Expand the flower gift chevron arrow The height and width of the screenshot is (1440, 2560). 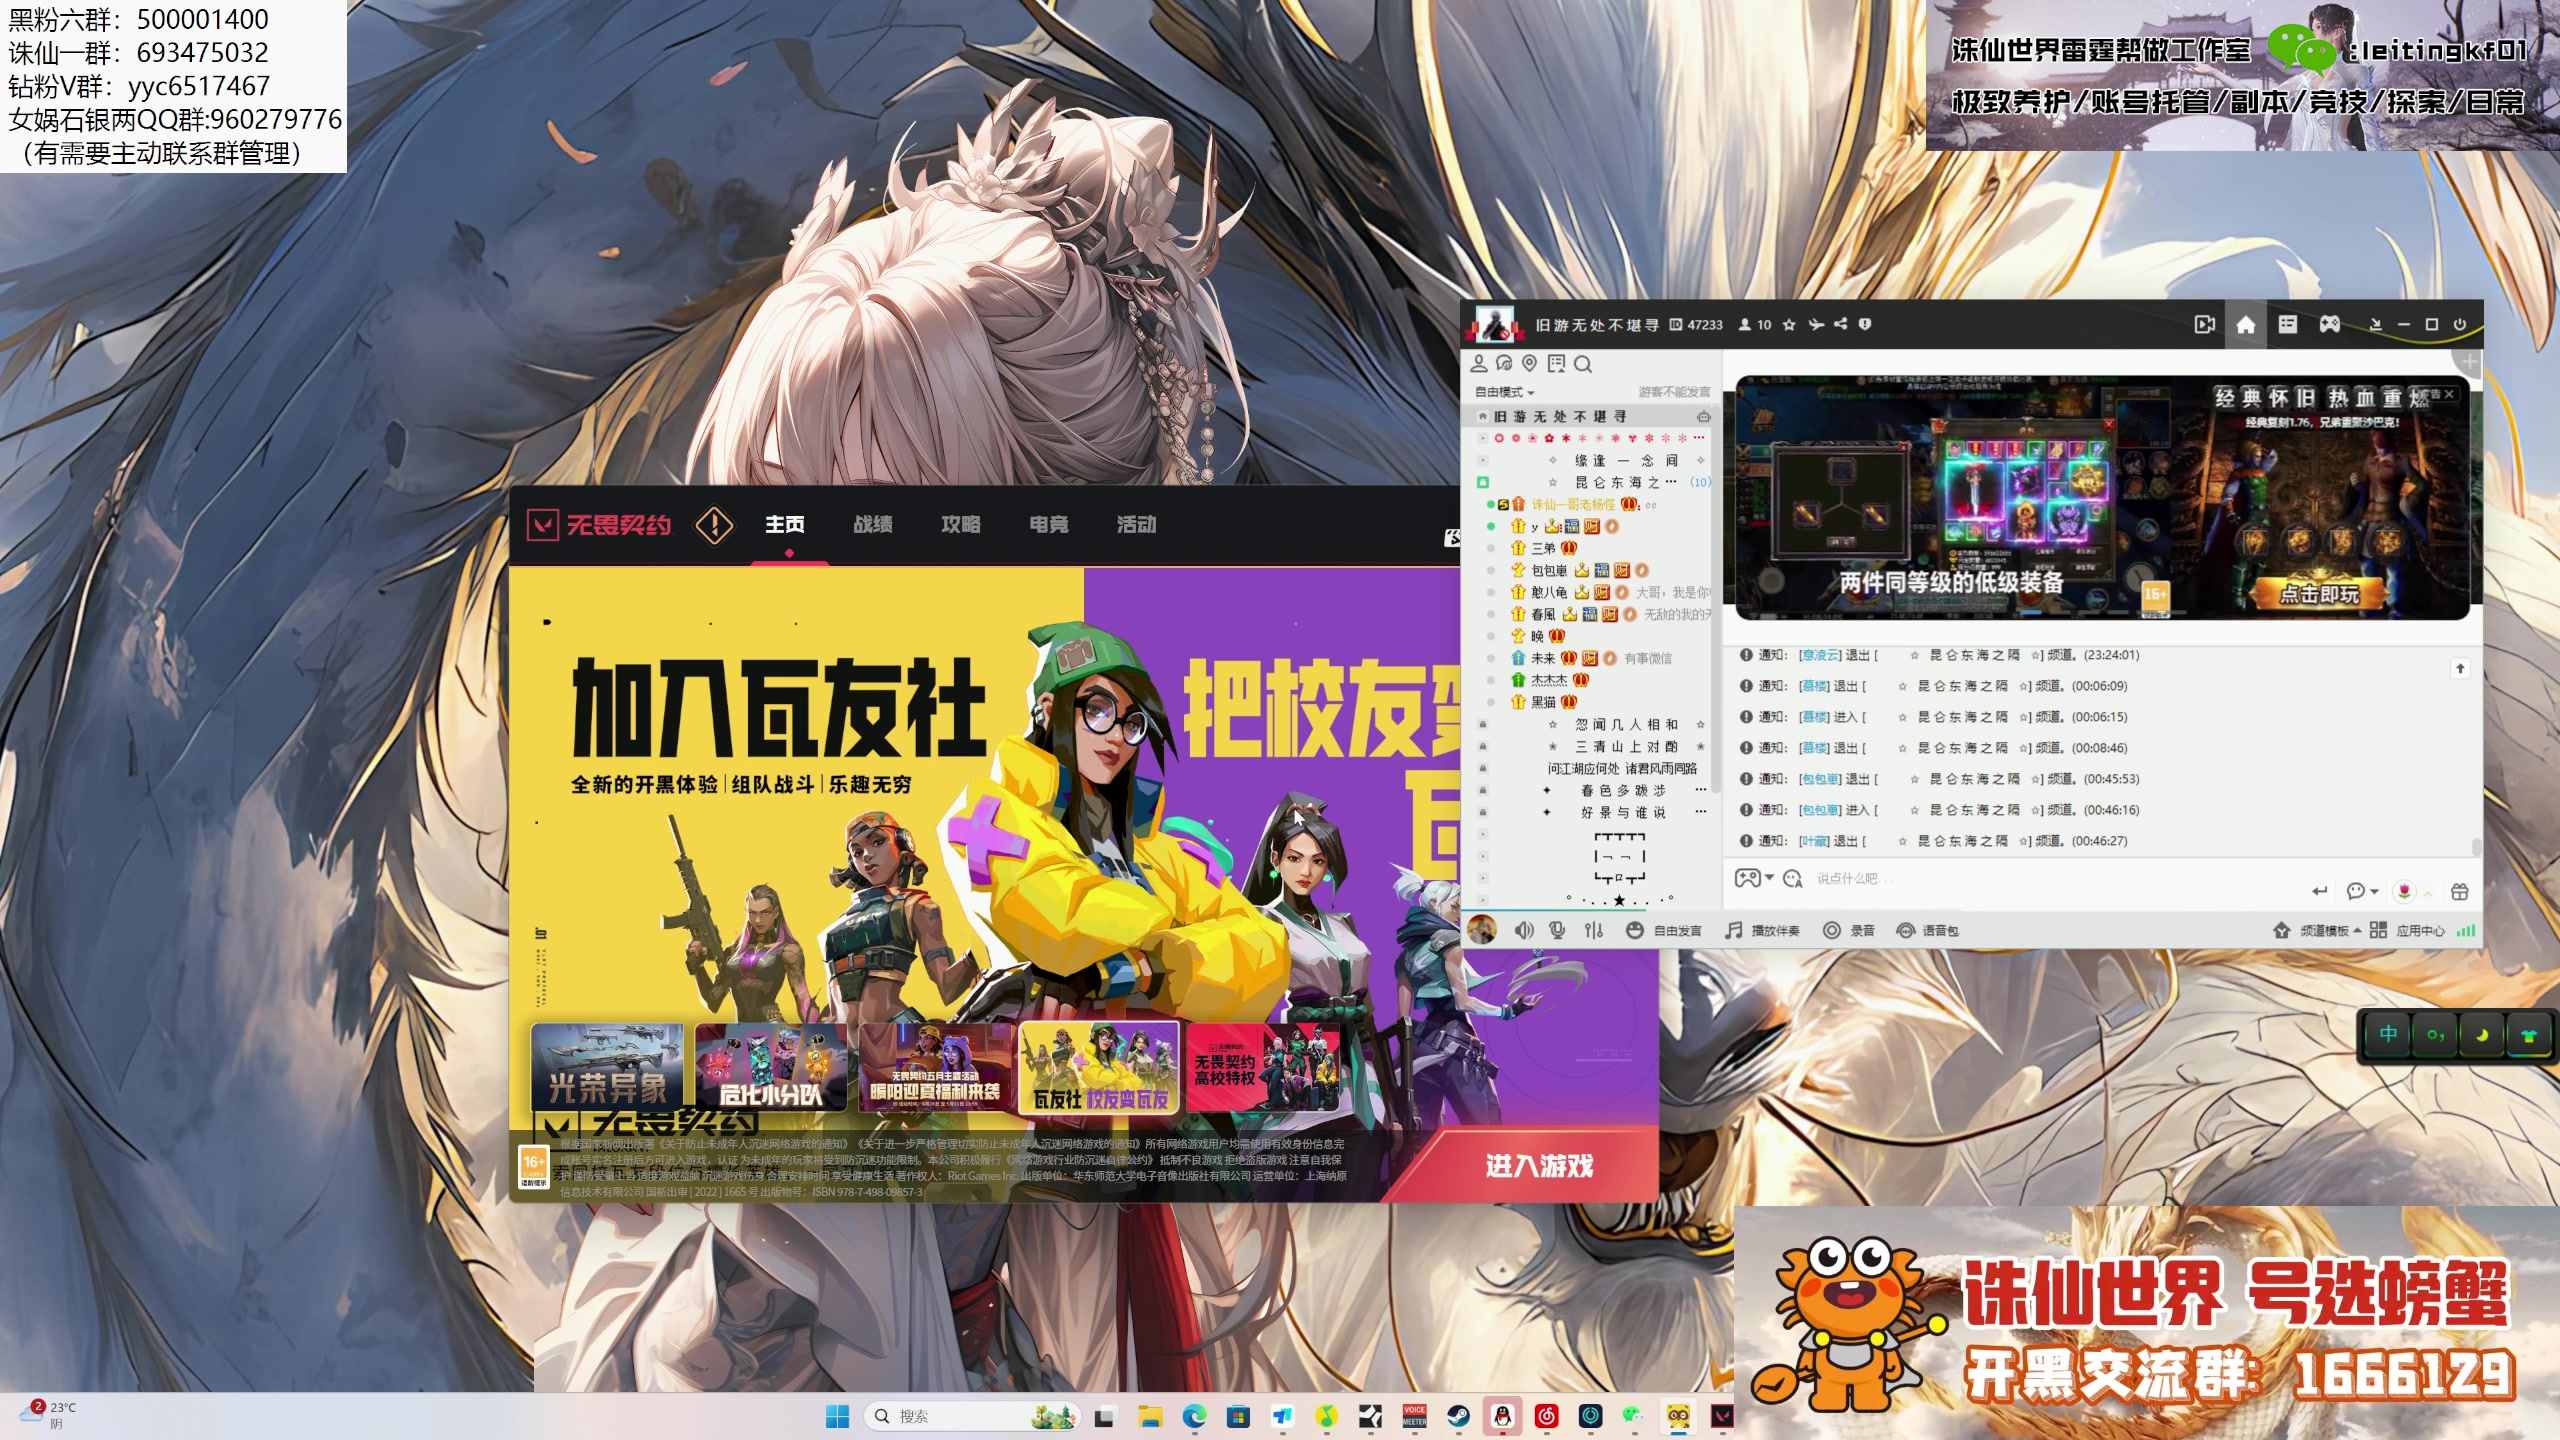[2427, 893]
